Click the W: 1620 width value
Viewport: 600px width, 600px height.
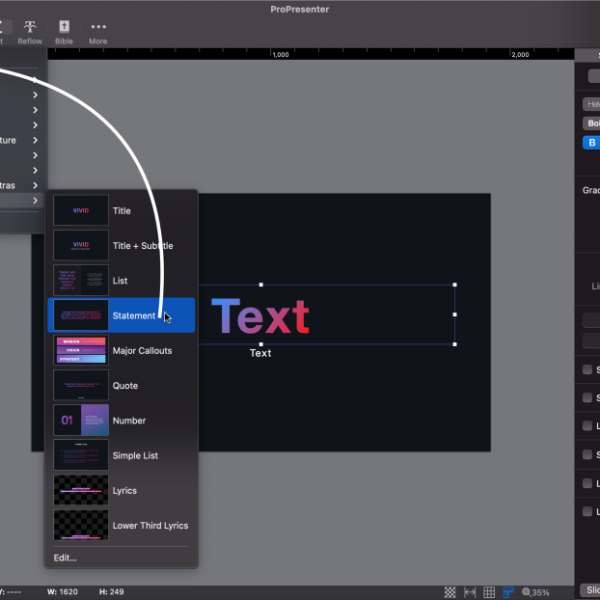click(62, 592)
